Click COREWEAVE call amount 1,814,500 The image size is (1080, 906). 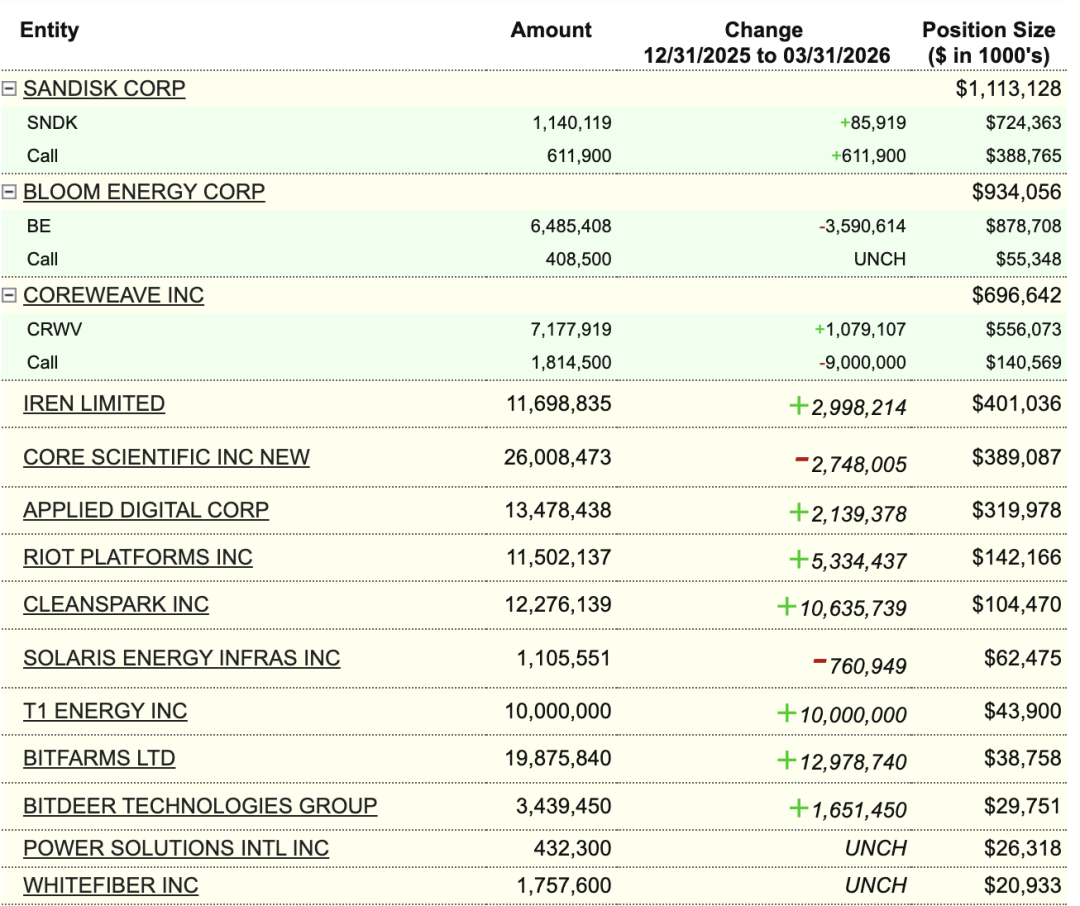click(x=571, y=362)
